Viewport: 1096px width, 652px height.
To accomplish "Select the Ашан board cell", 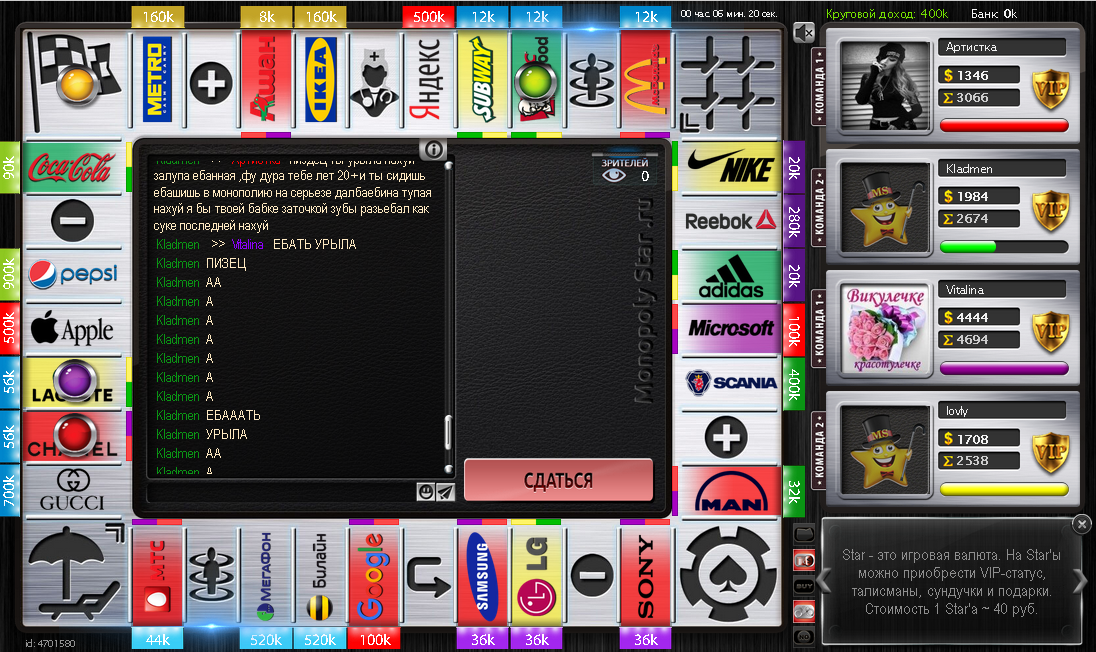I will click(x=266, y=79).
